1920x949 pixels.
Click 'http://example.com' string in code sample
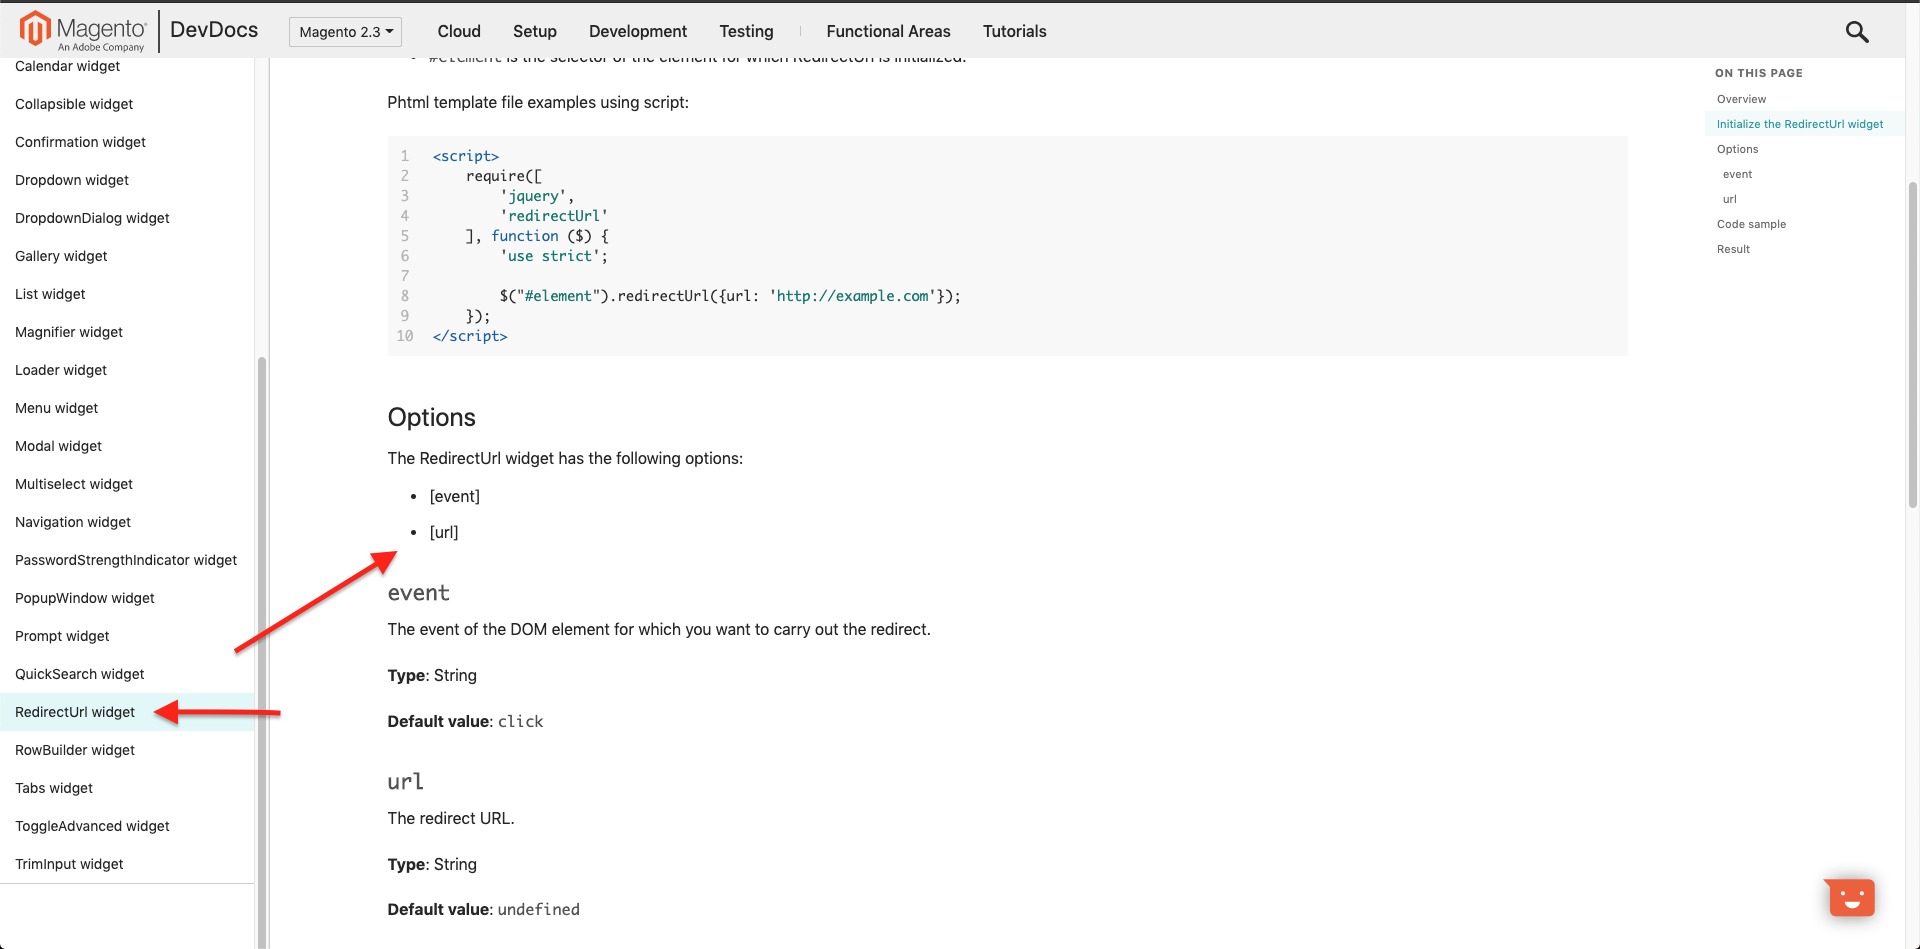tap(852, 296)
